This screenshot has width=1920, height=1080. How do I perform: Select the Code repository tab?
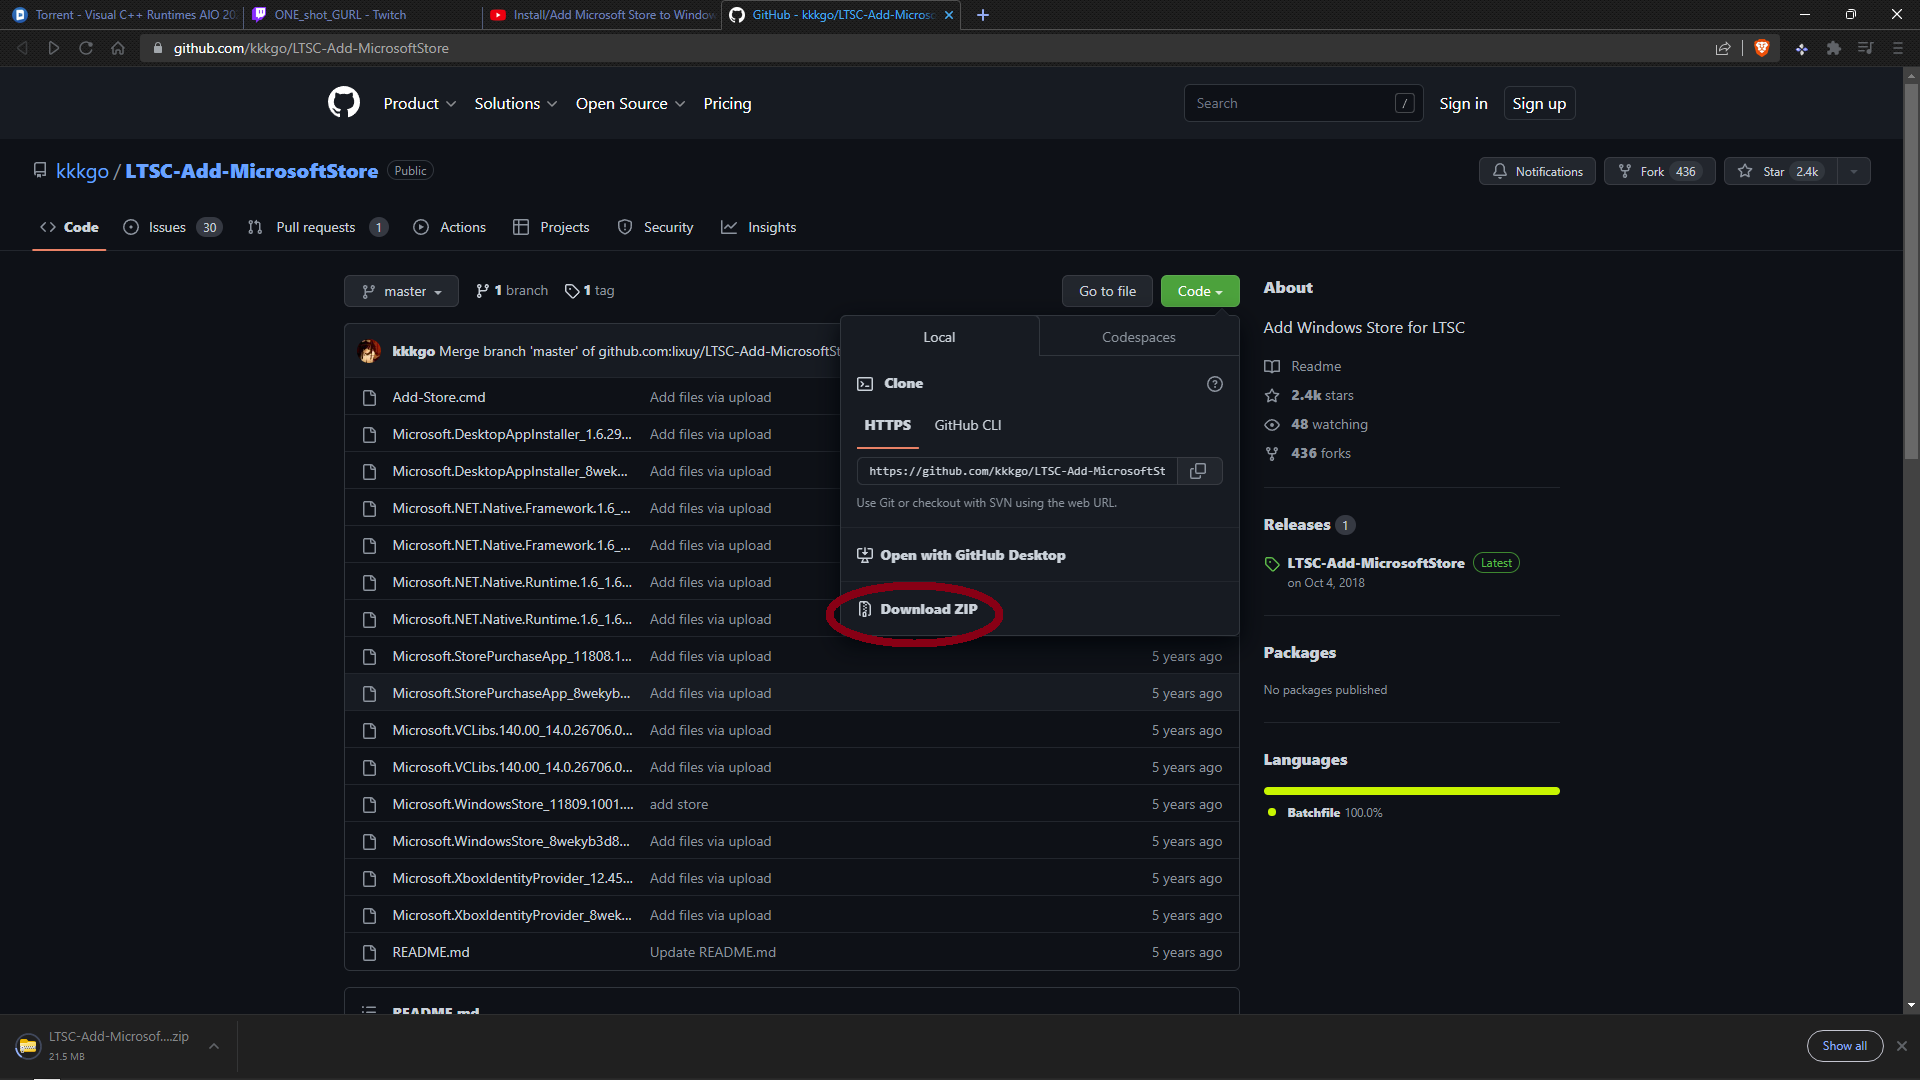[x=69, y=228]
